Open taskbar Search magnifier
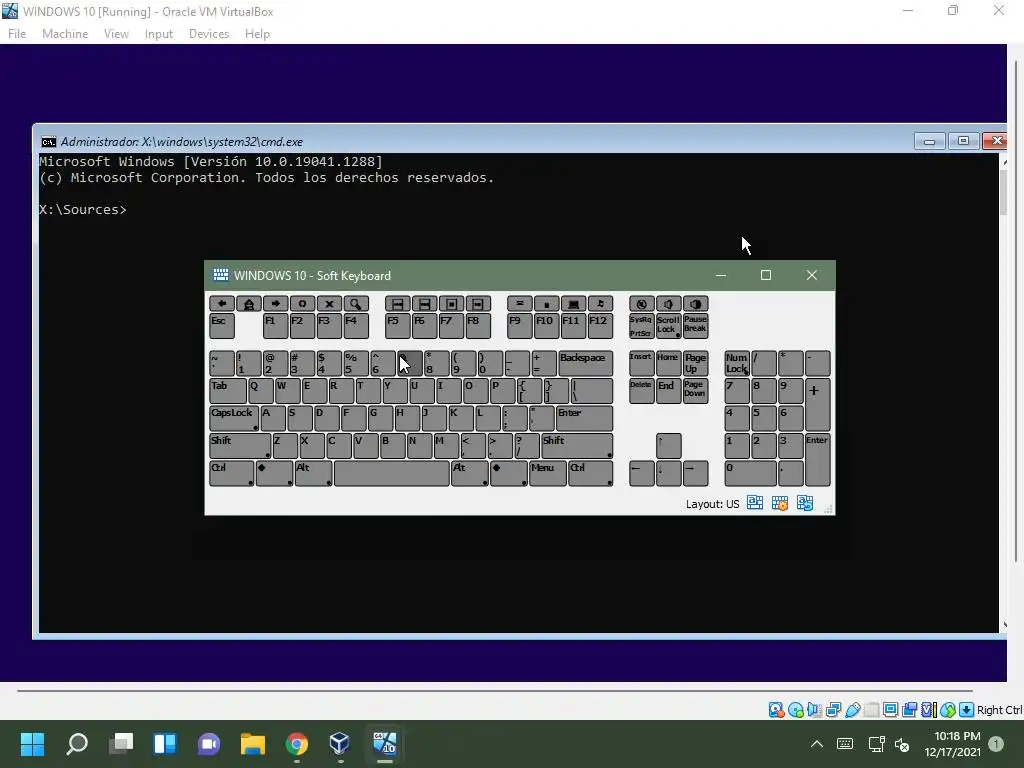The width and height of the screenshot is (1024, 768). pos(77,744)
